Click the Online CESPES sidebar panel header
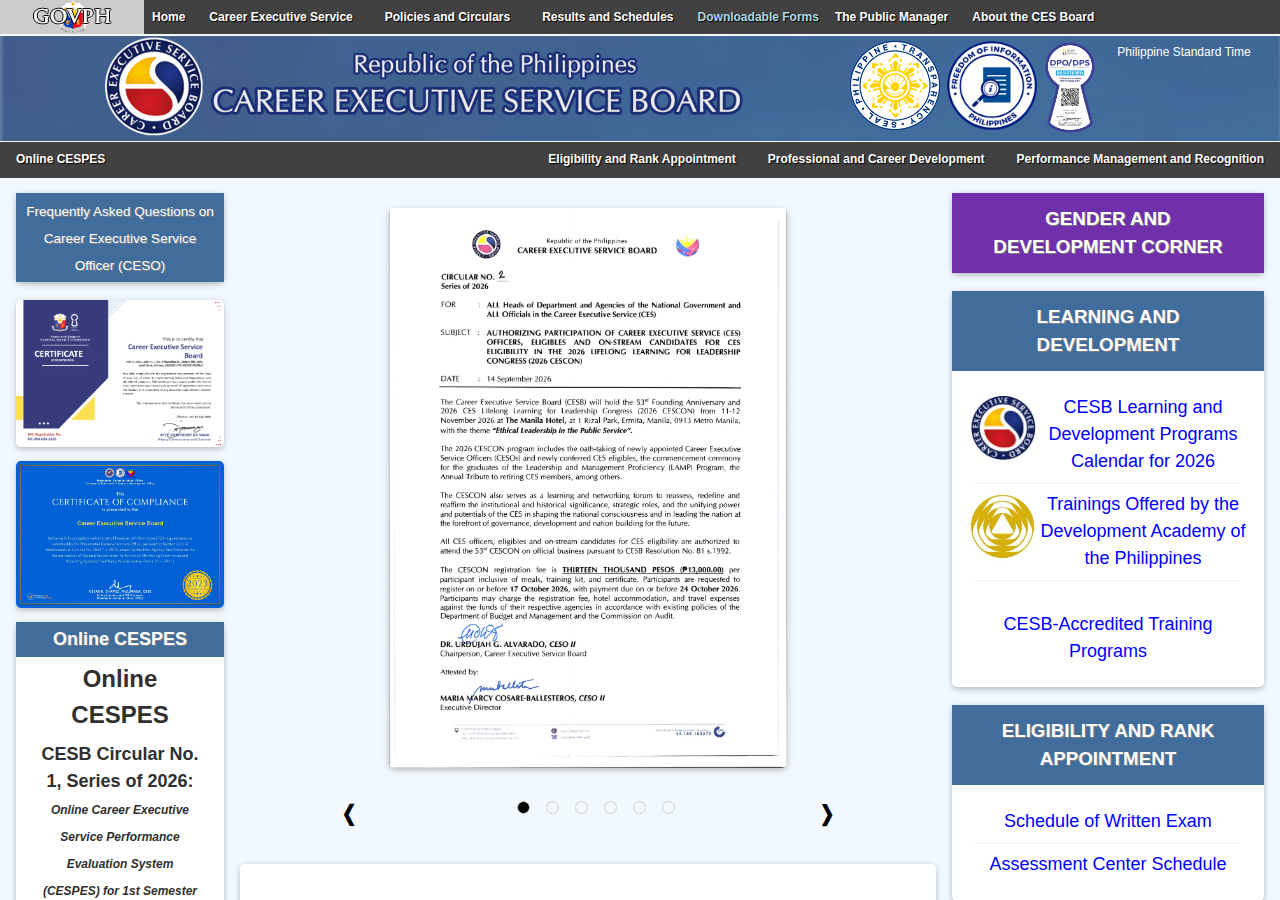This screenshot has width=1280, height=900. click(x=120, y=639)
